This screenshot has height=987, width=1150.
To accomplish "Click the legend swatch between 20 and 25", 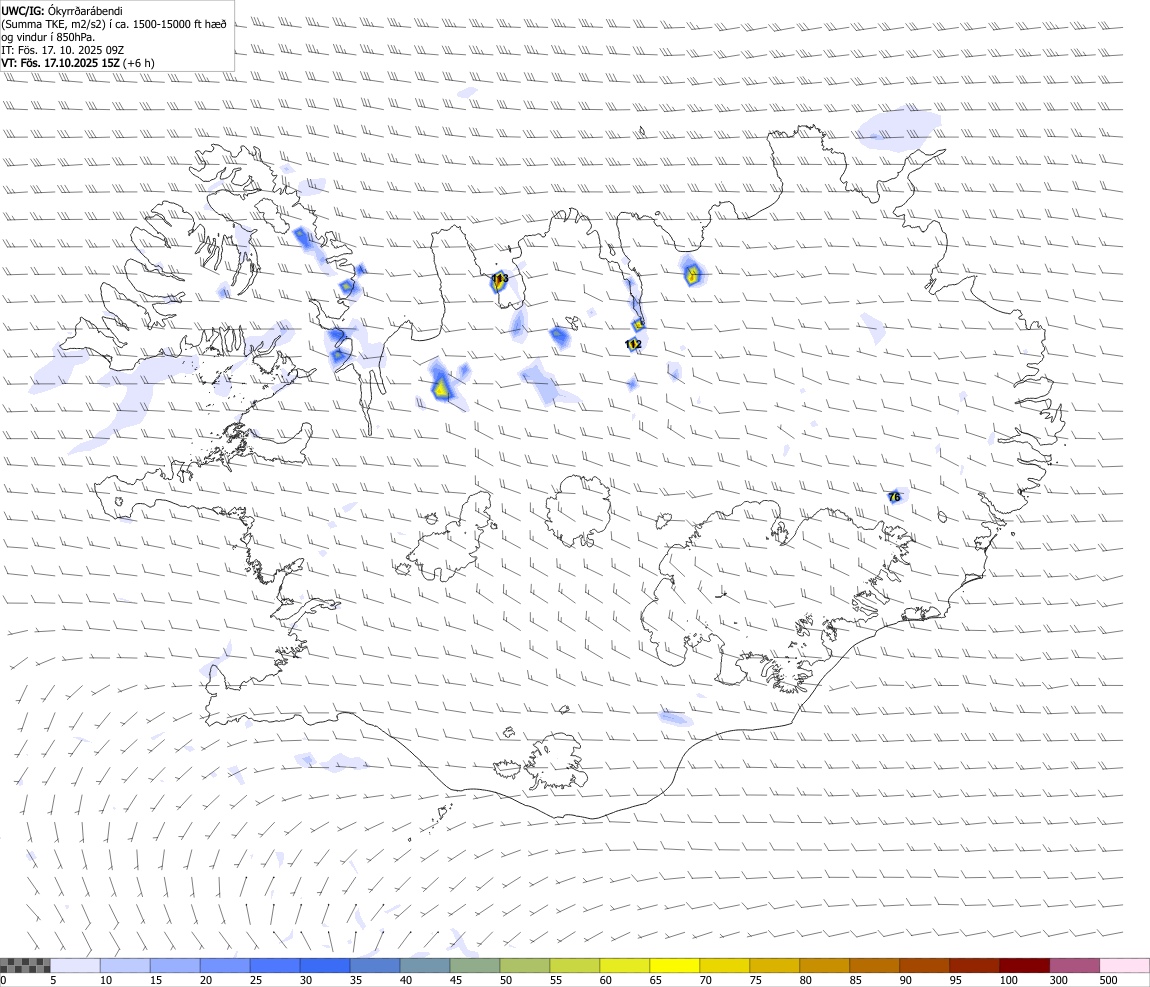I will tap(224, 965).
